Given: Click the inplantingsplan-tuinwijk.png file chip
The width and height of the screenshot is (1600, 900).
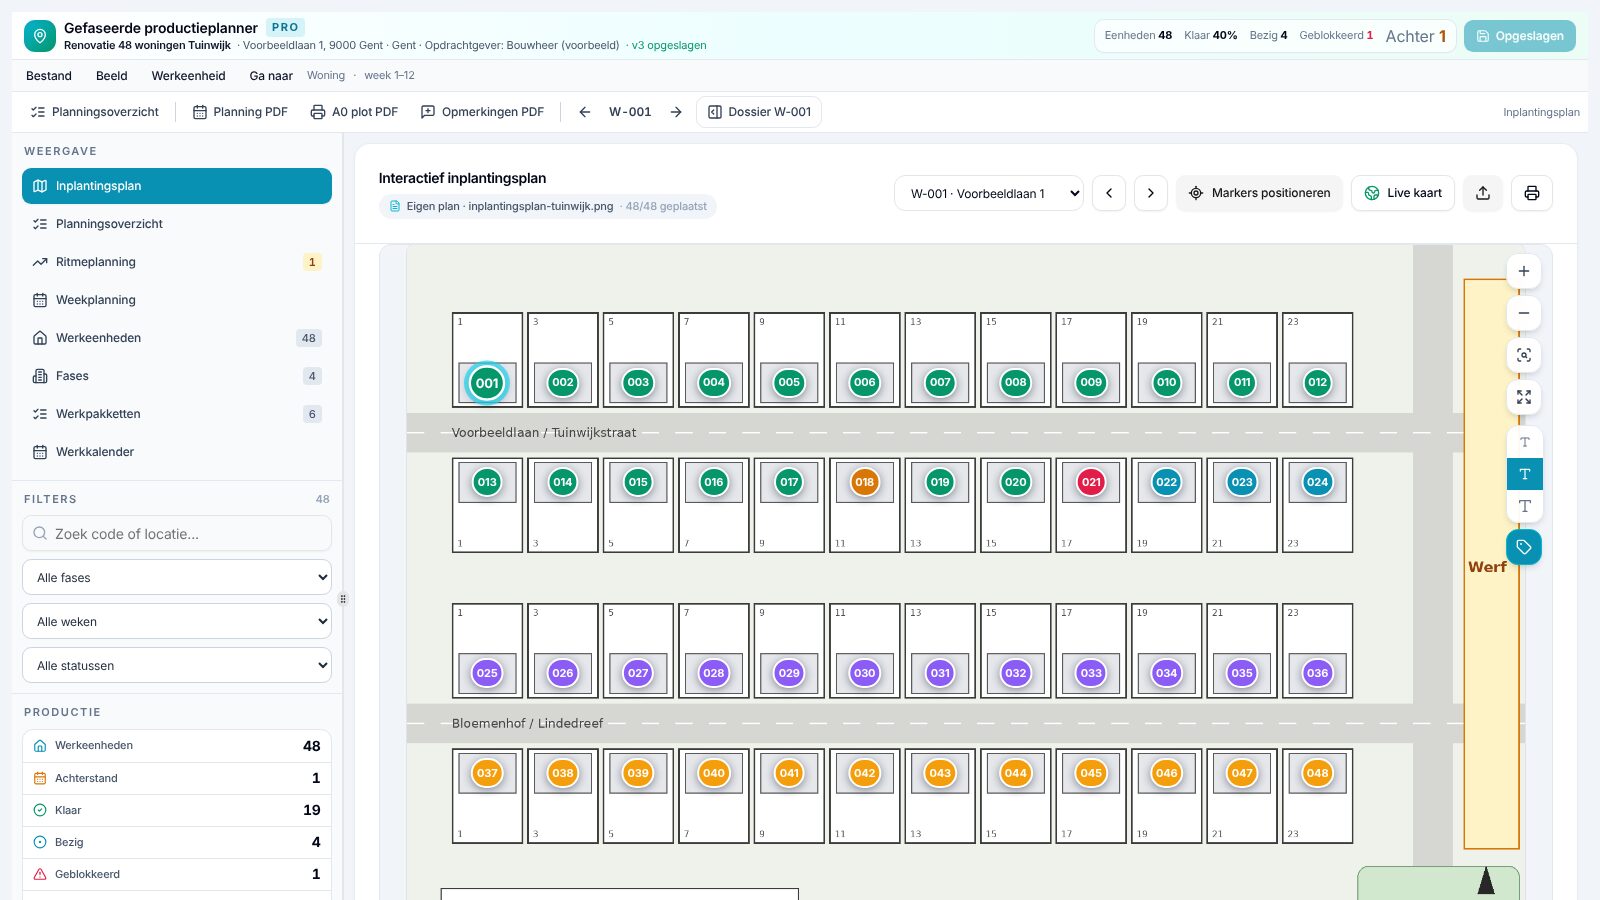Looking at the screenshot, I should [x=547, y=206].
